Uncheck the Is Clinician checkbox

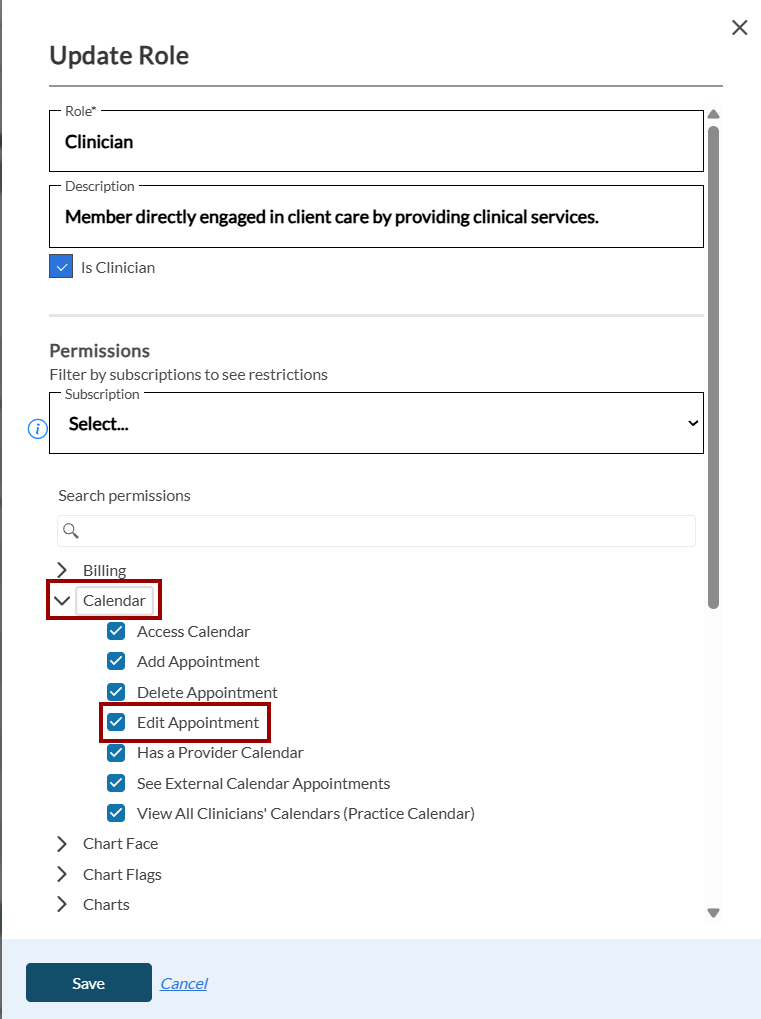[61, 266]
